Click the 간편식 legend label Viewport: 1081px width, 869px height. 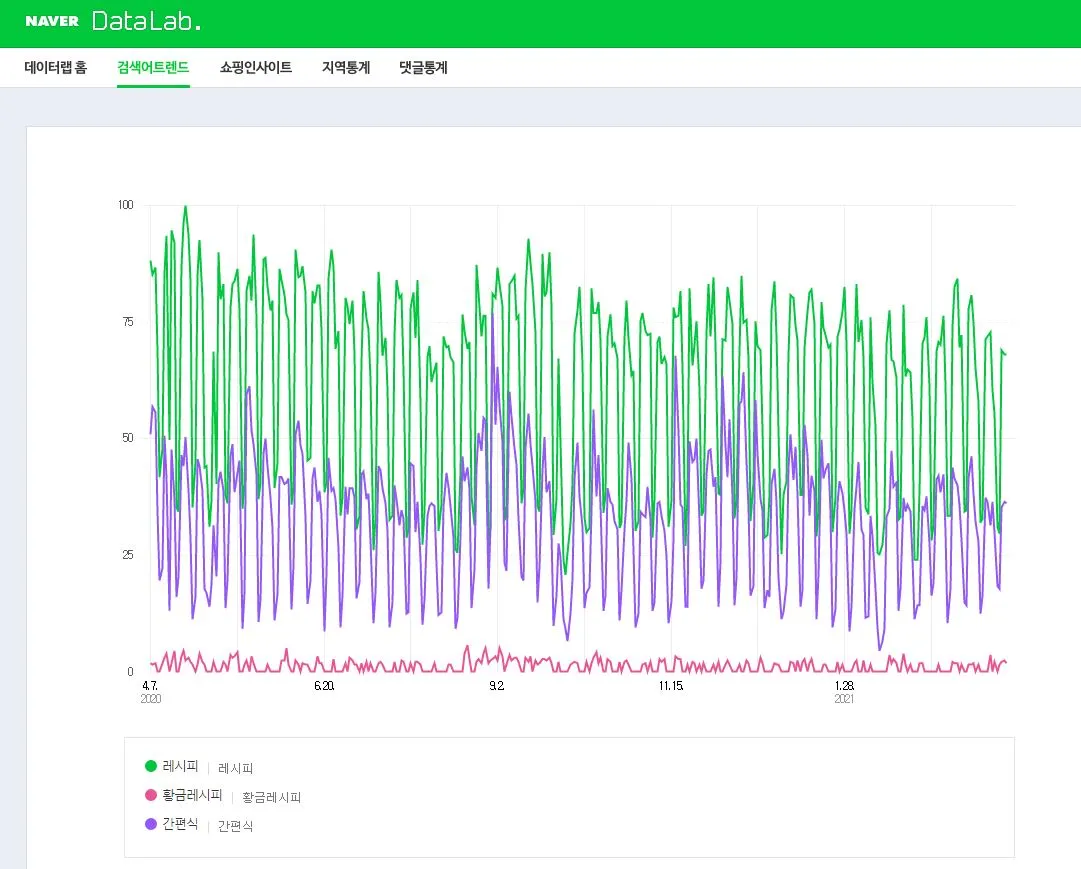click(x=181, y=824)
